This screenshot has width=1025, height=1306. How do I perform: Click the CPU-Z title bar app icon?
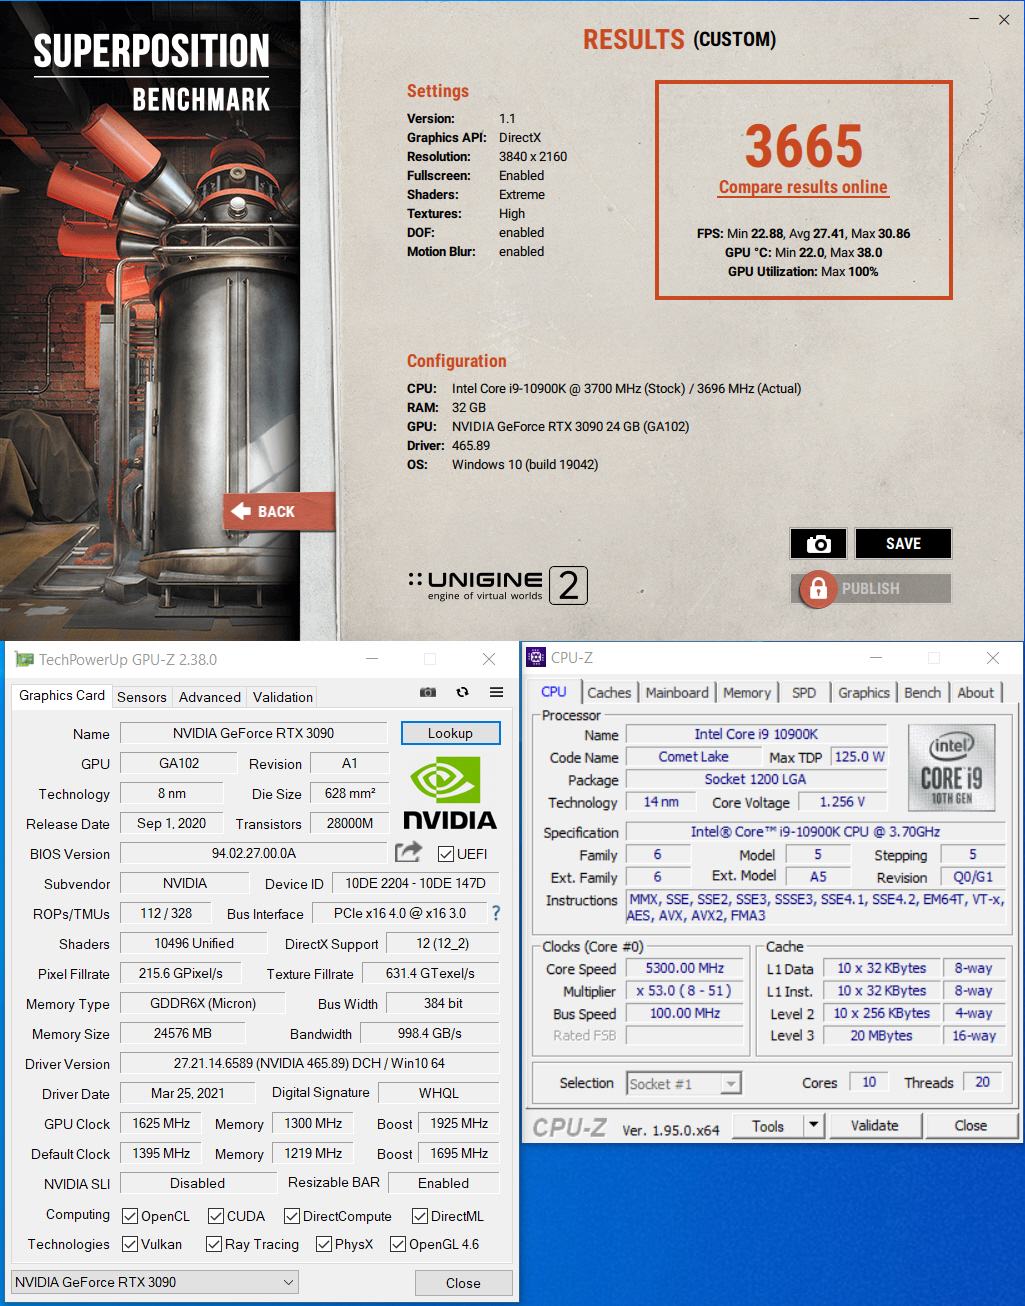click(x=536, y=657)
